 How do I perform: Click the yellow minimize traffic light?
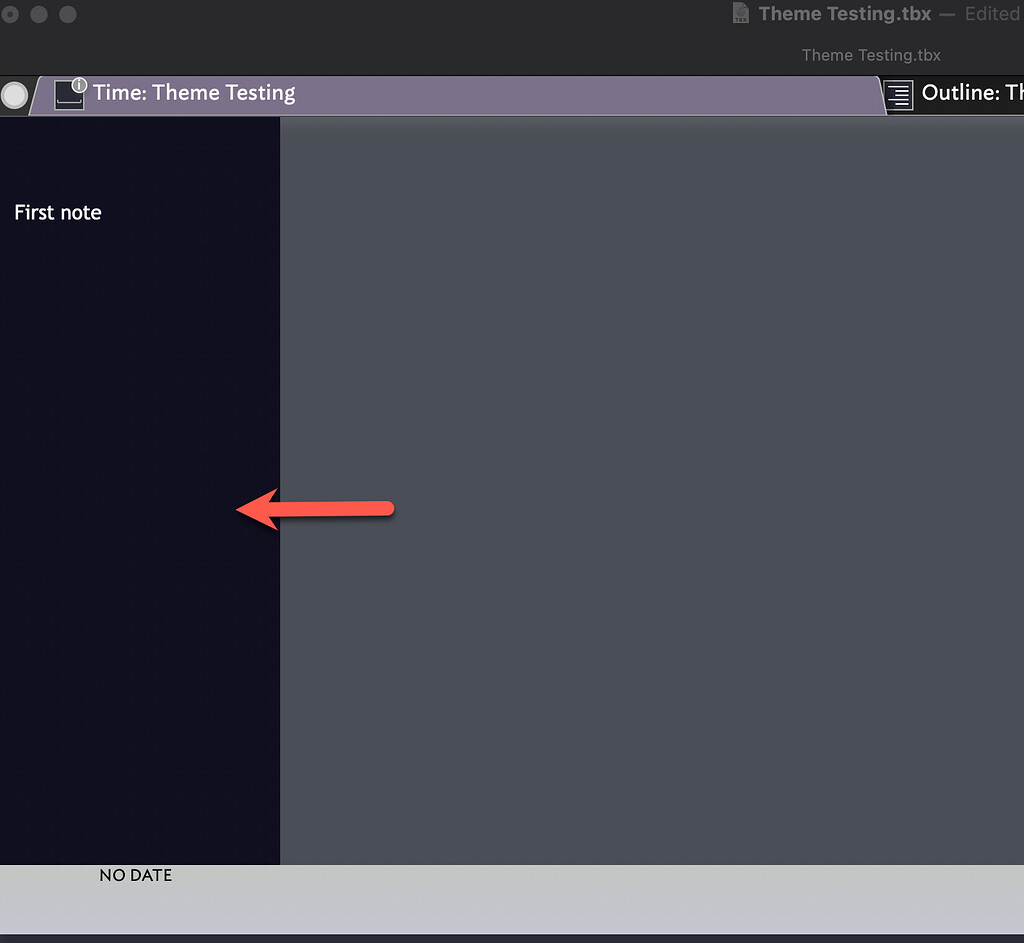tap(38, 15)
